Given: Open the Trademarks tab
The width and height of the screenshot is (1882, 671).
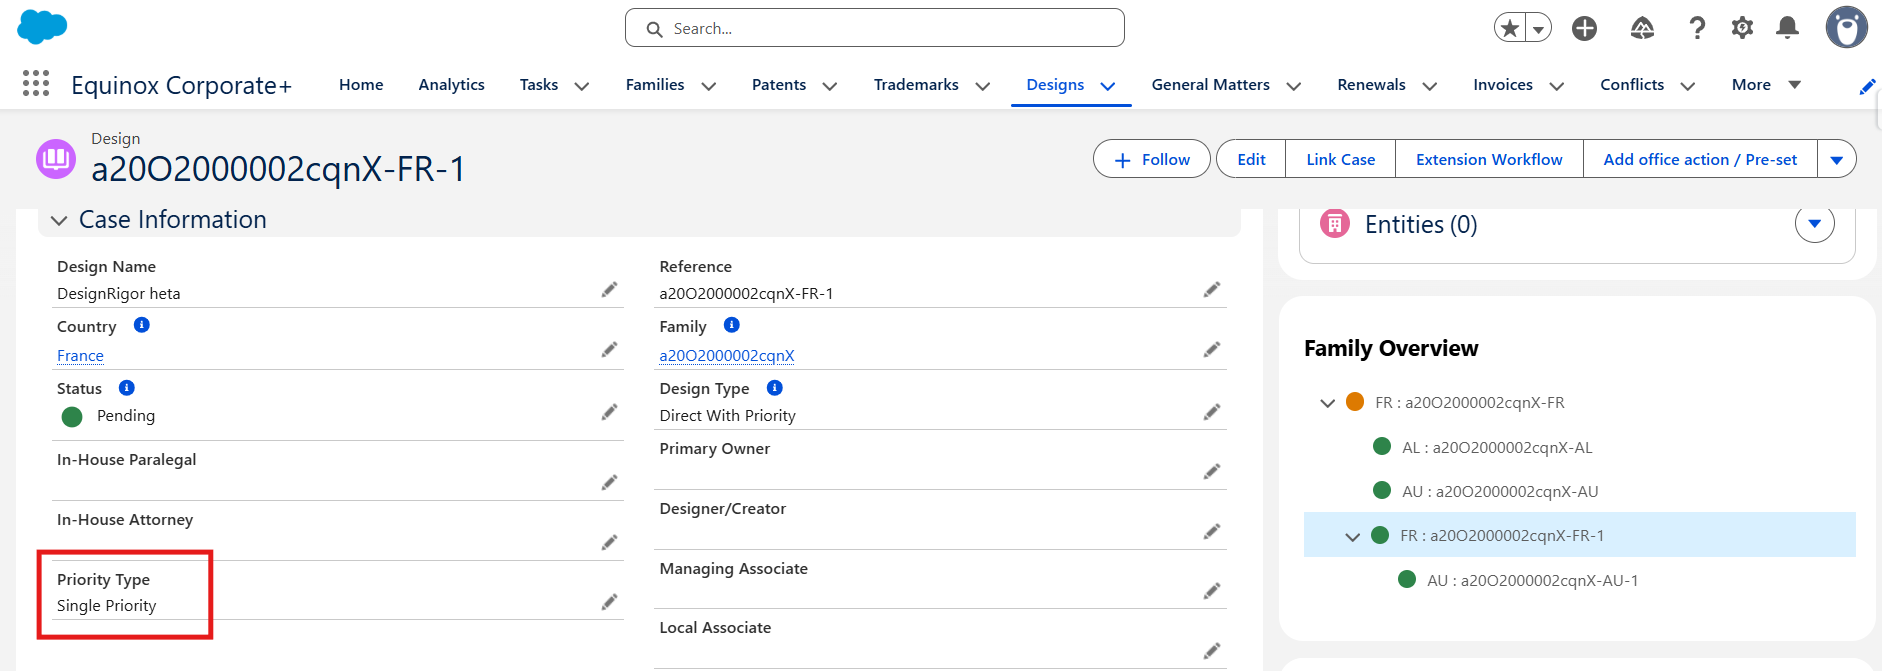Looking at the screenshot, I should [915, 85].
